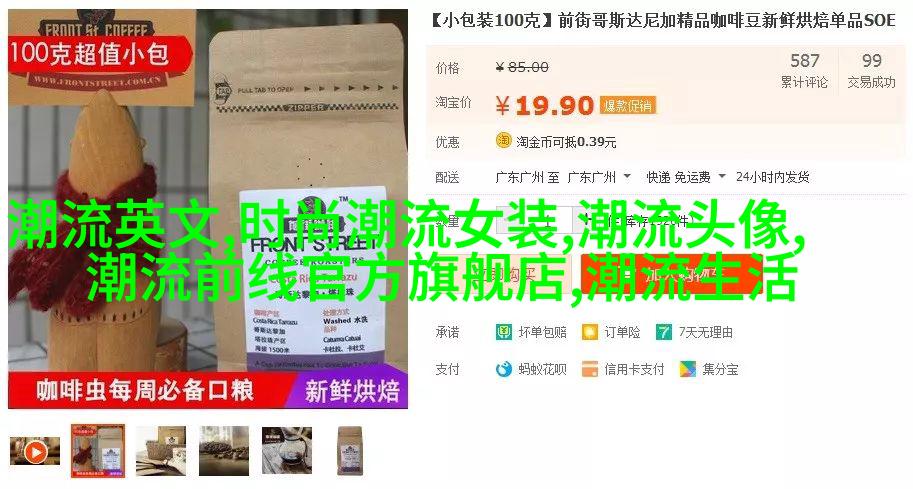913x489 pixels.
Task: Click the 爆款促销 promotion tag
Action: click(628, 106)
